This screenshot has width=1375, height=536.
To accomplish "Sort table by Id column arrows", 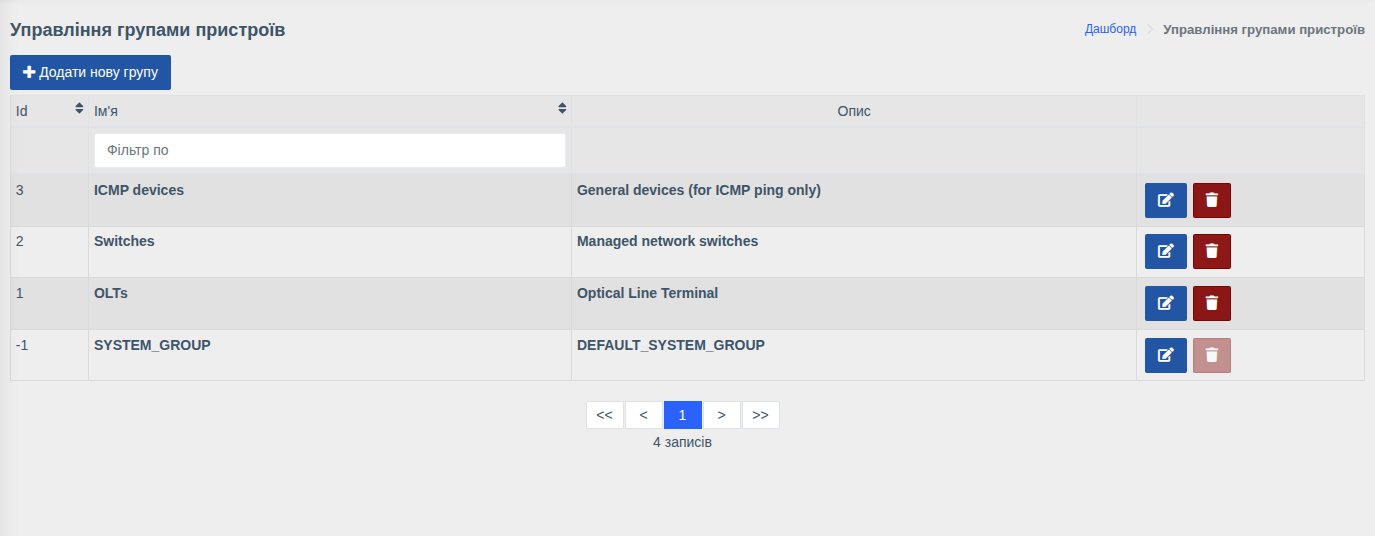I will (x=80, y=108).
